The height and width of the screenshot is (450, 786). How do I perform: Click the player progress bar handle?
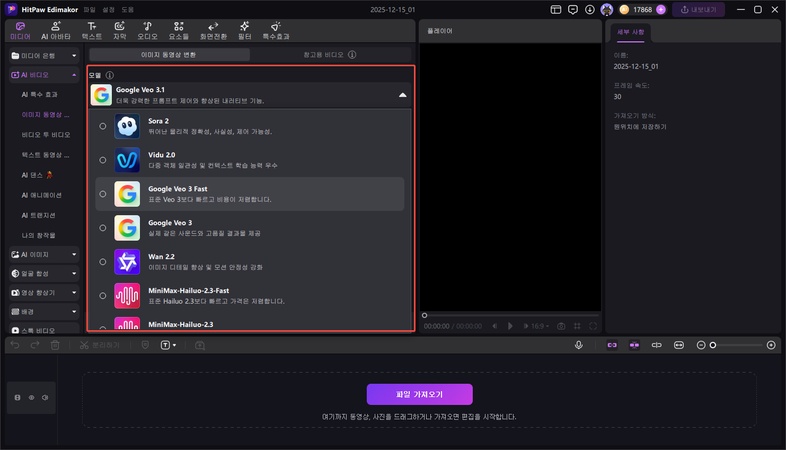coord(425,315)
